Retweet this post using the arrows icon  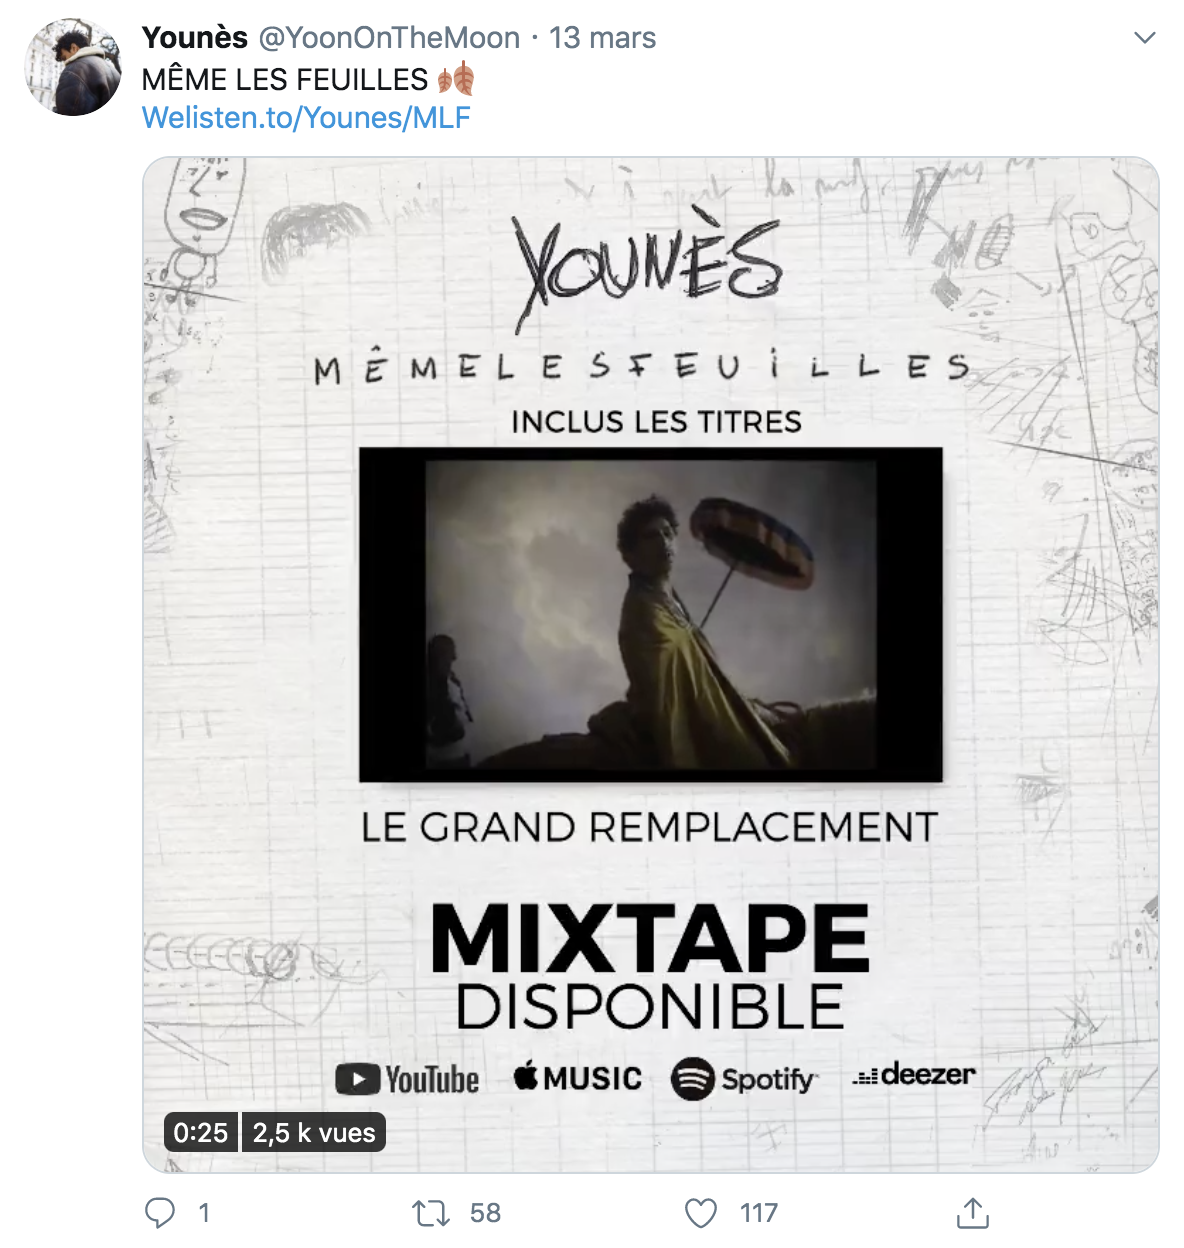point(431,1214)
